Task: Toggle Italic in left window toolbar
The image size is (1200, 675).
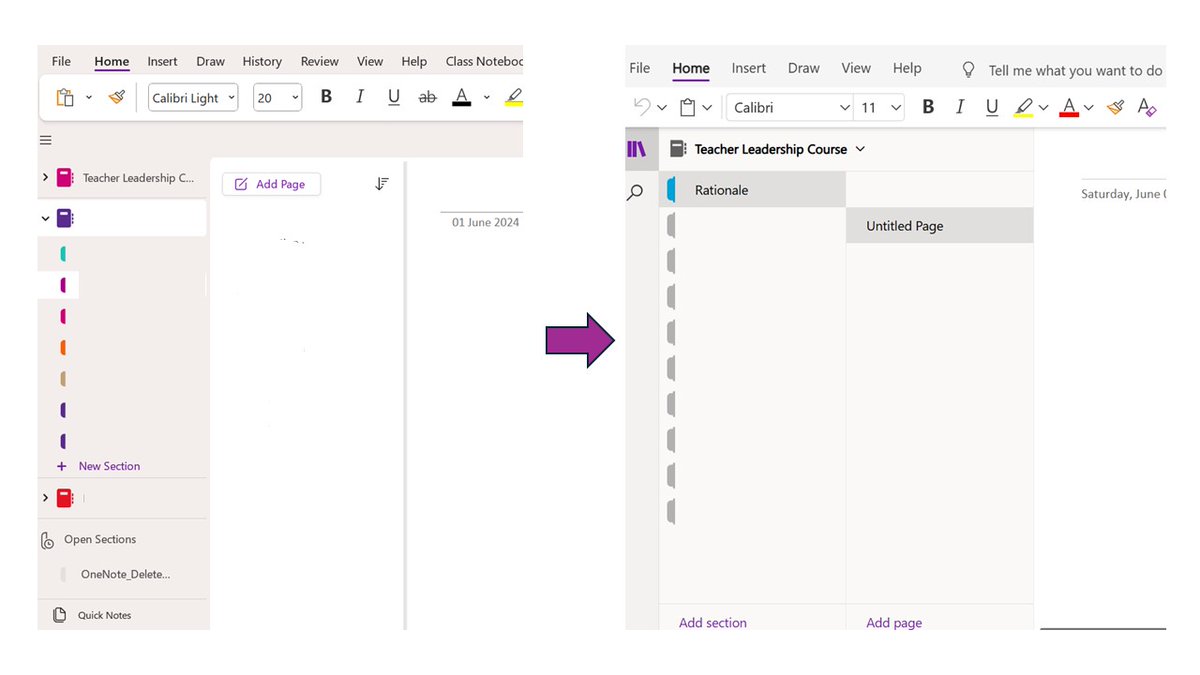Action: [x=360, y=97]
